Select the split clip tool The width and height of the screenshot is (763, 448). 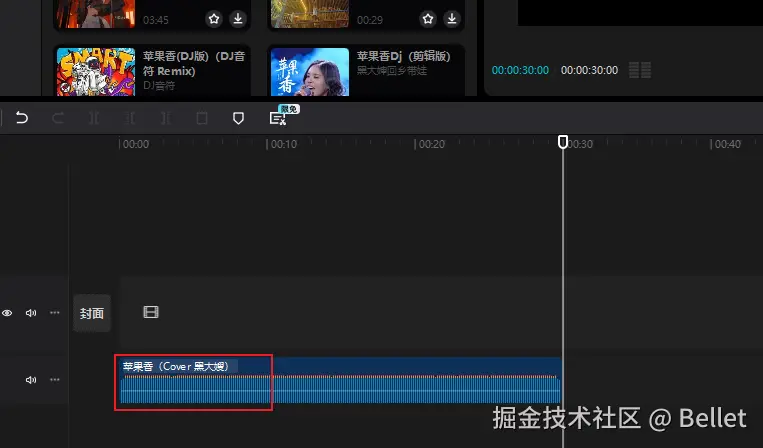(x=94, y=118)
